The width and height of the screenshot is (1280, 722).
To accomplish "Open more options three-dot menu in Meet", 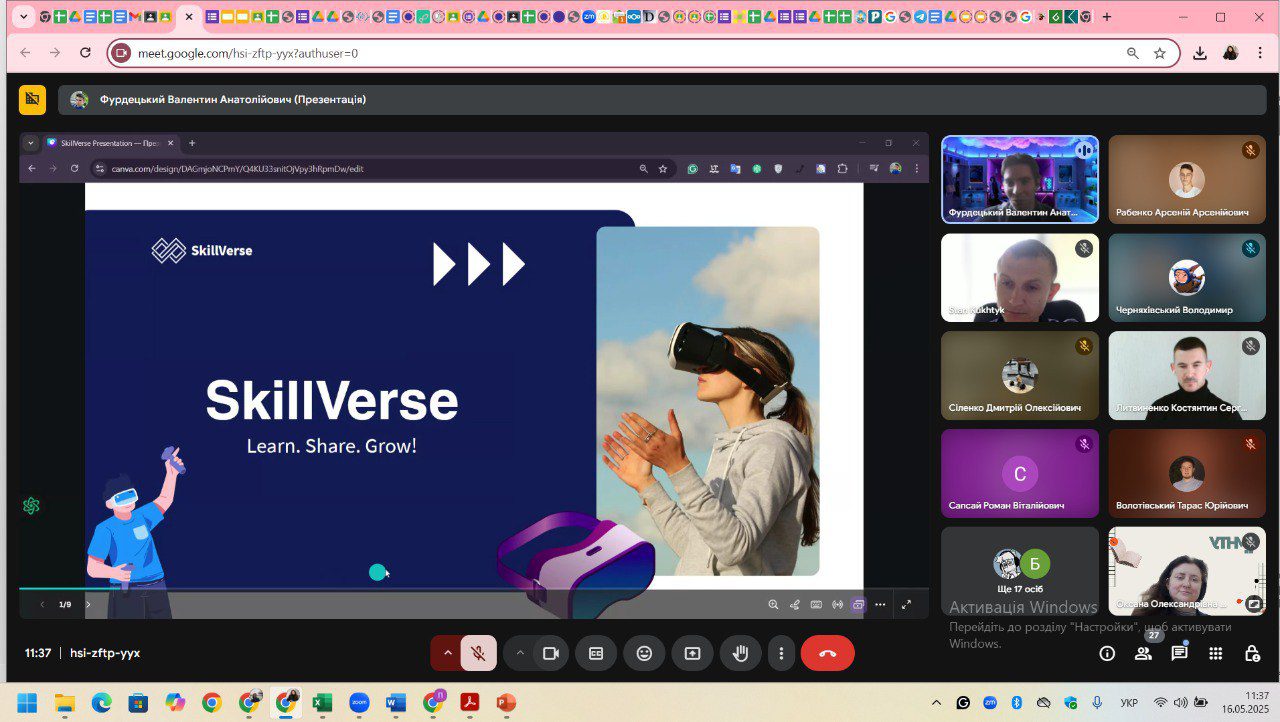I will [781, 653].
